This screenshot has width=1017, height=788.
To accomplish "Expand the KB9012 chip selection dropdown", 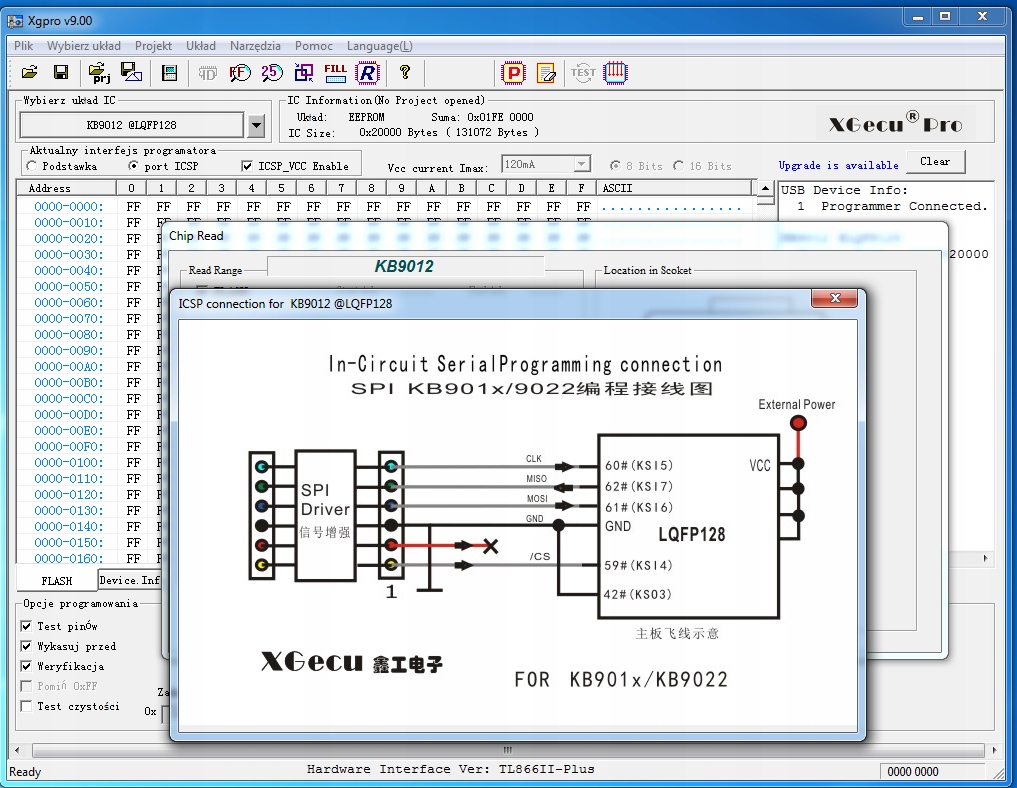I will coord(256,125).
